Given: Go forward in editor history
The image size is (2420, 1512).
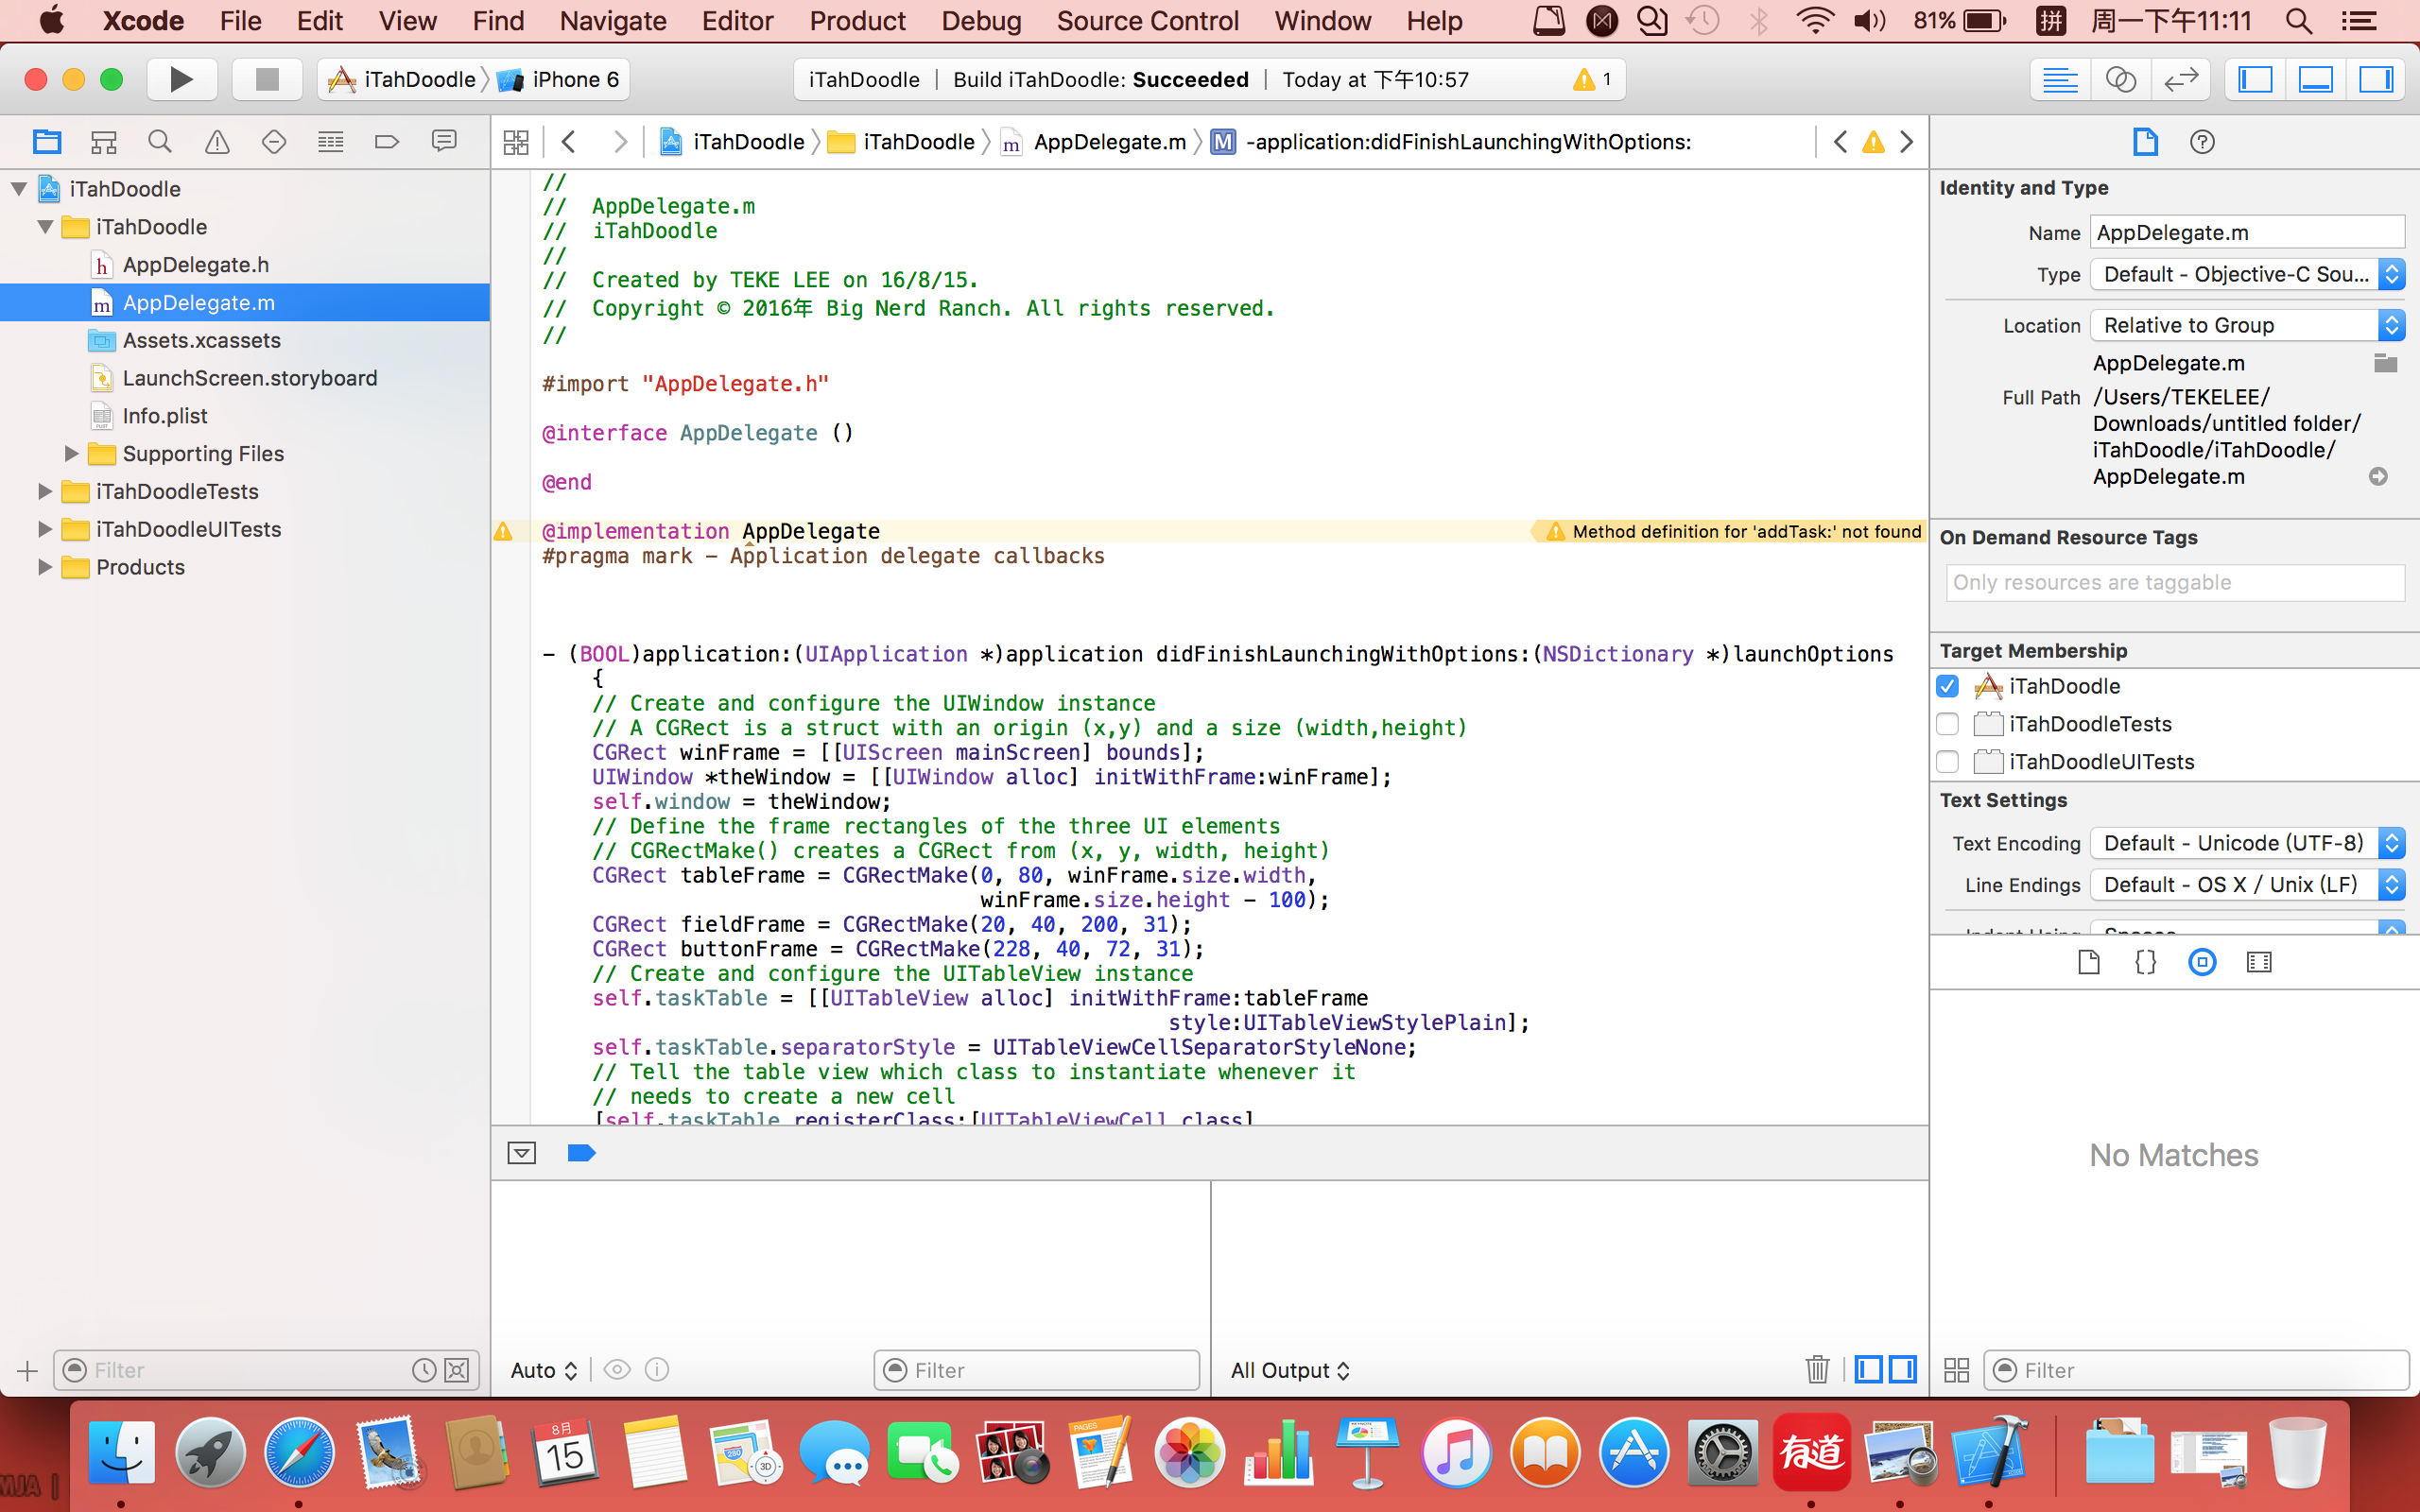Looking at the screenshot, I should pos(620,142).
